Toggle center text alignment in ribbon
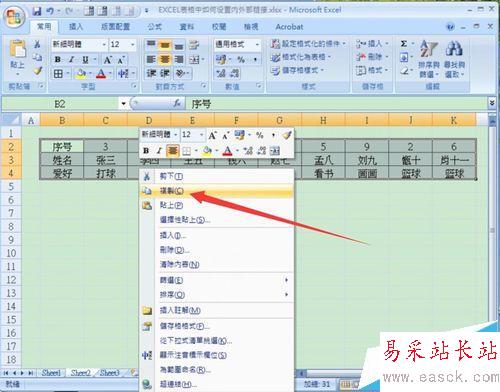 point(165,59)
